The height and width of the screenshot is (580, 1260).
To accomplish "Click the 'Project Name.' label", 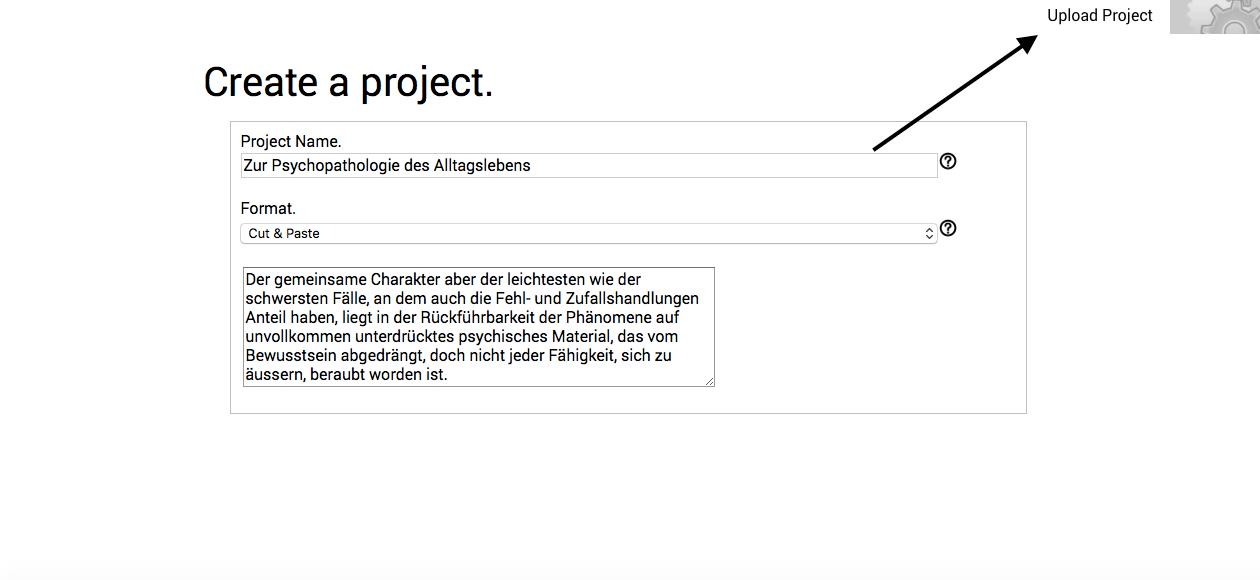I will pyautogui.click(x=291, y=142).
